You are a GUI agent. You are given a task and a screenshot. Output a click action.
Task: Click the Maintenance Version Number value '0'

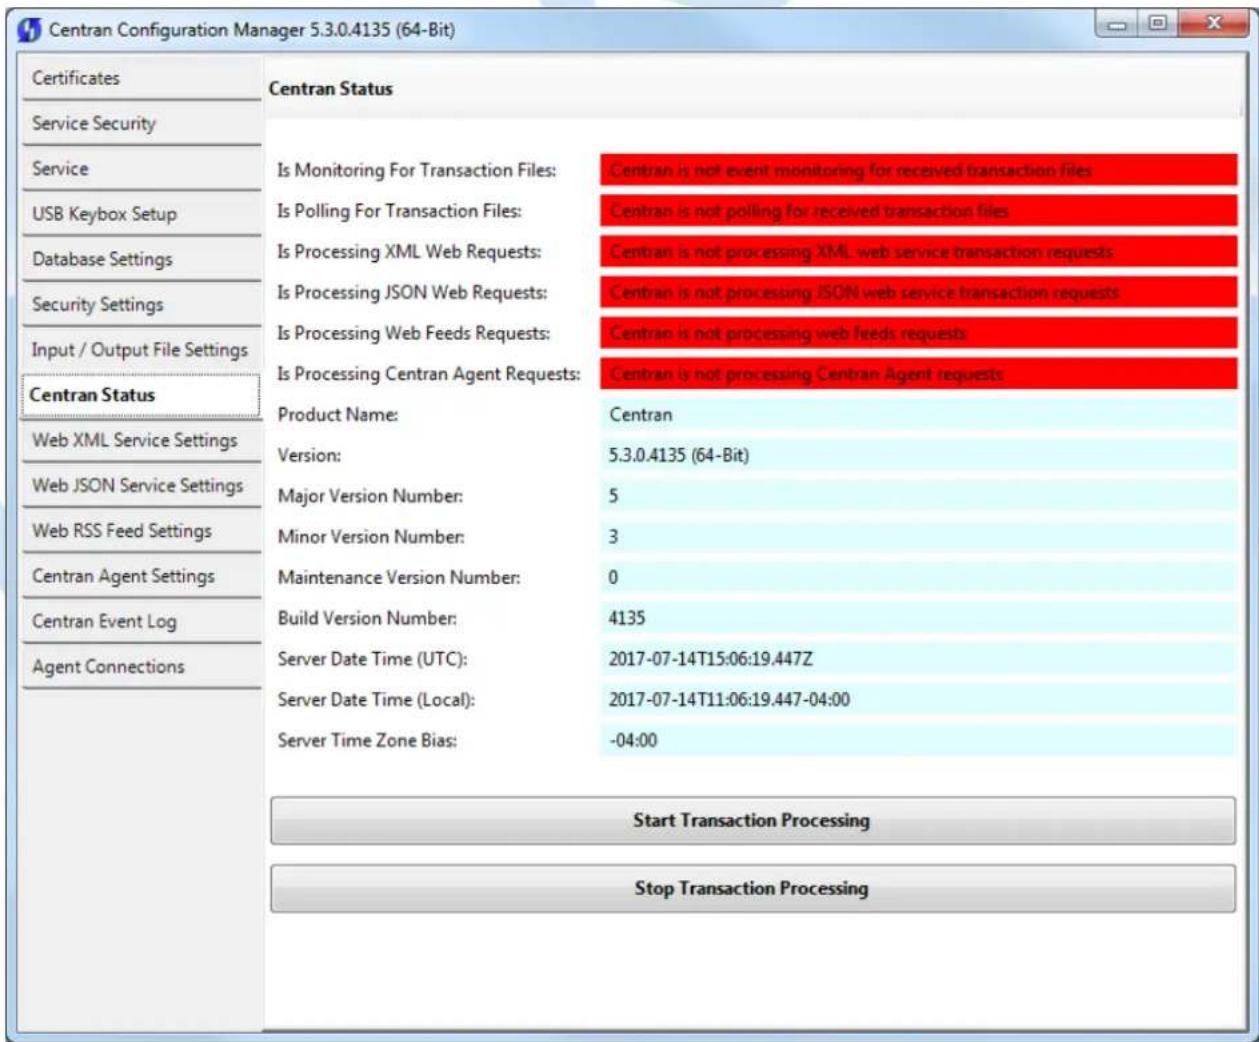click(x=918, y=578)
